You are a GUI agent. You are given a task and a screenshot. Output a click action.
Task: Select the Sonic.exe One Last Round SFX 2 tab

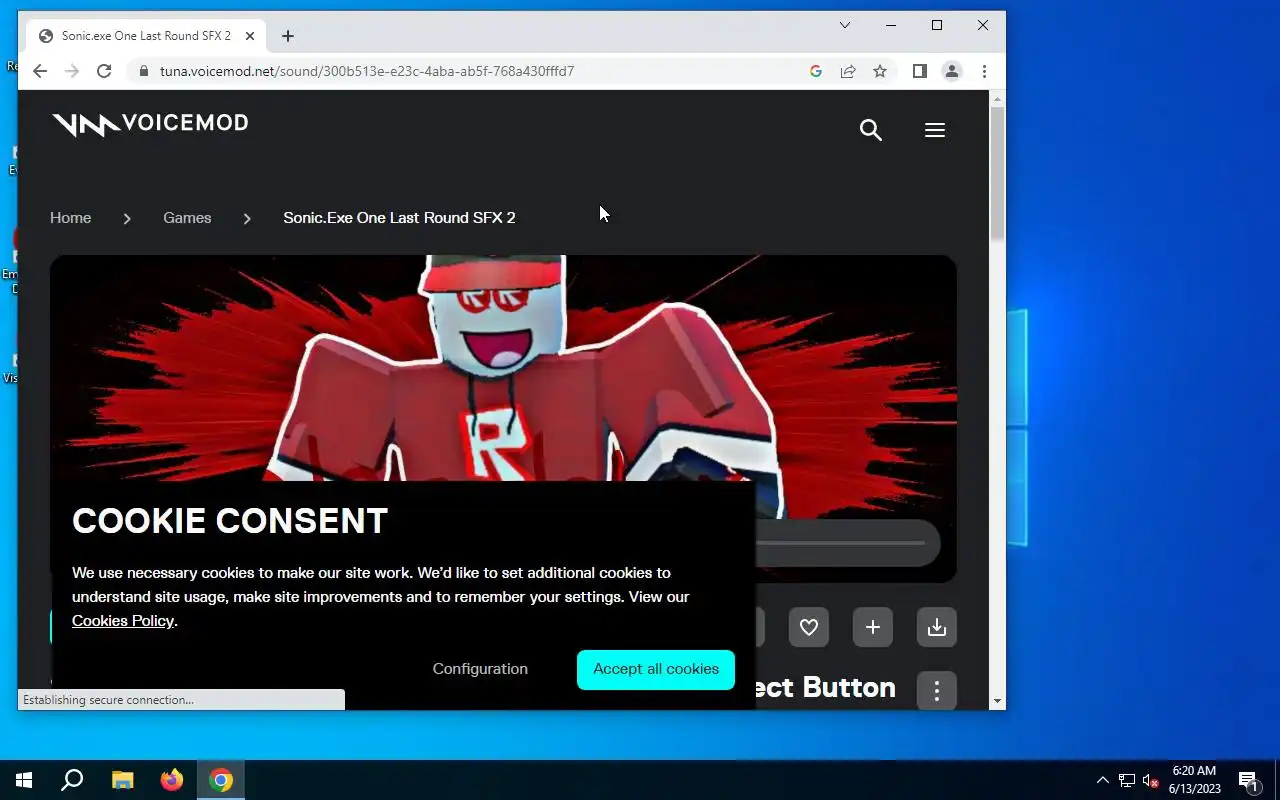click(146, 36)
